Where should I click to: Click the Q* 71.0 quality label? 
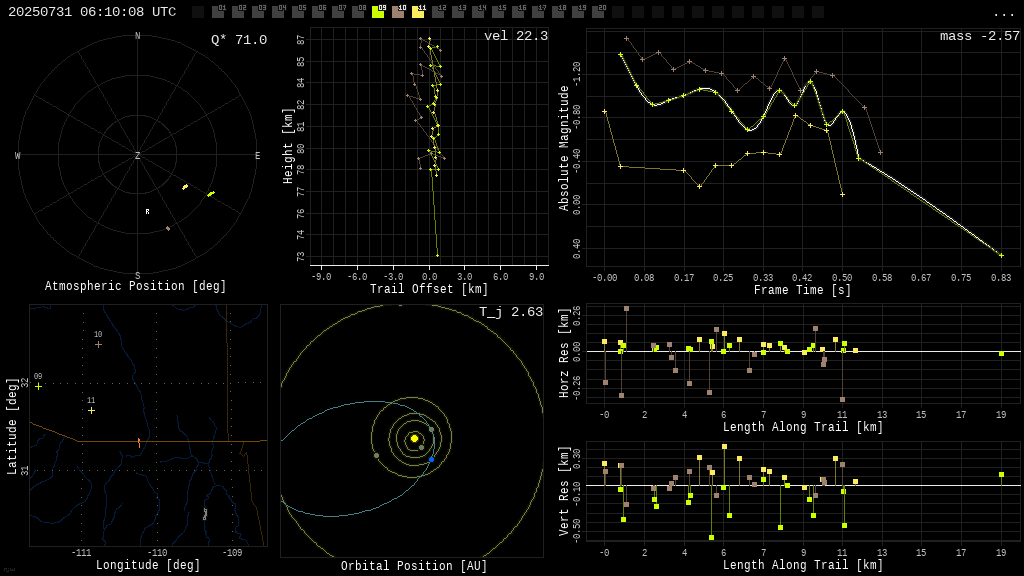click(239, 40)
